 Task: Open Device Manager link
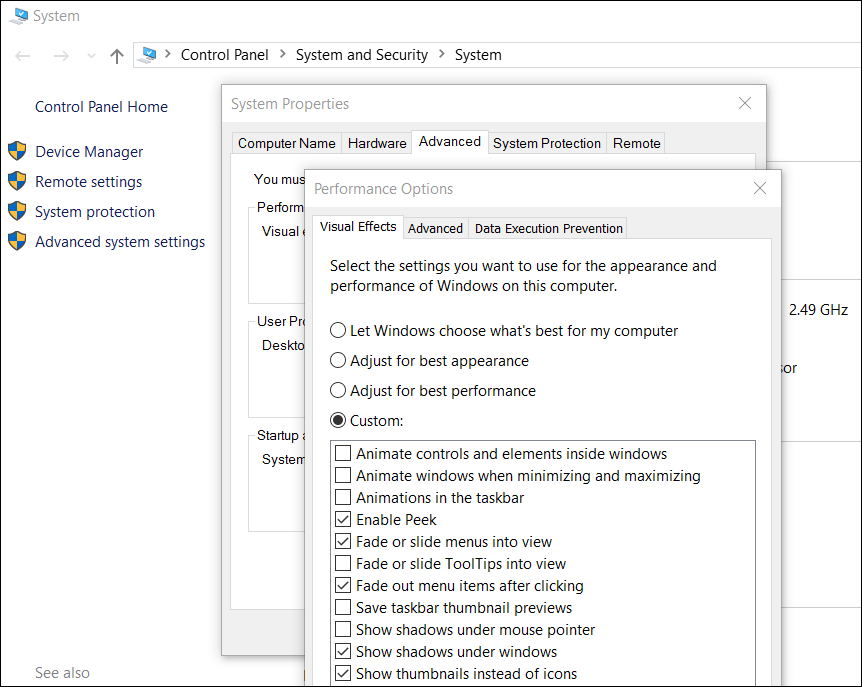point(89,152)
